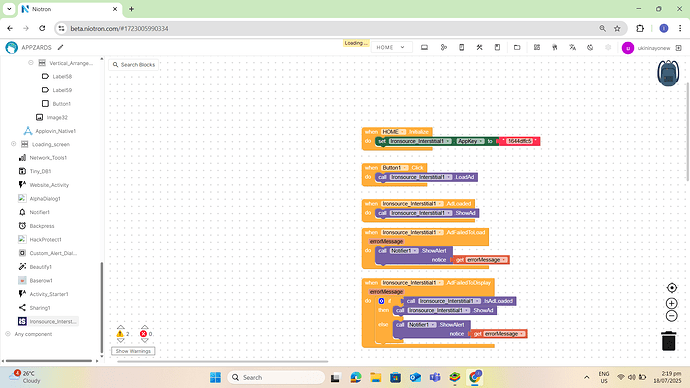Screen dimensions: 690x388
Task: Click the Show Warnings button
Action: (x=133, y=351)
